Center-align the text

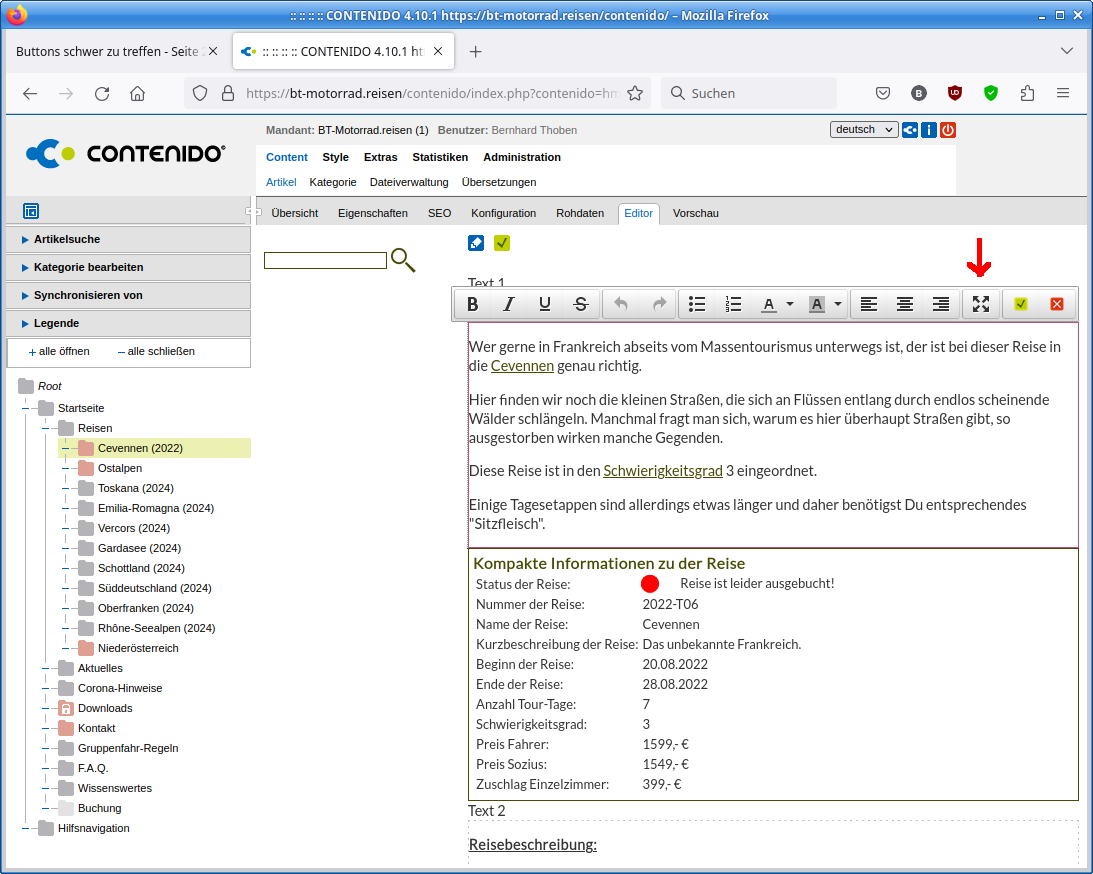click(905, 304)
